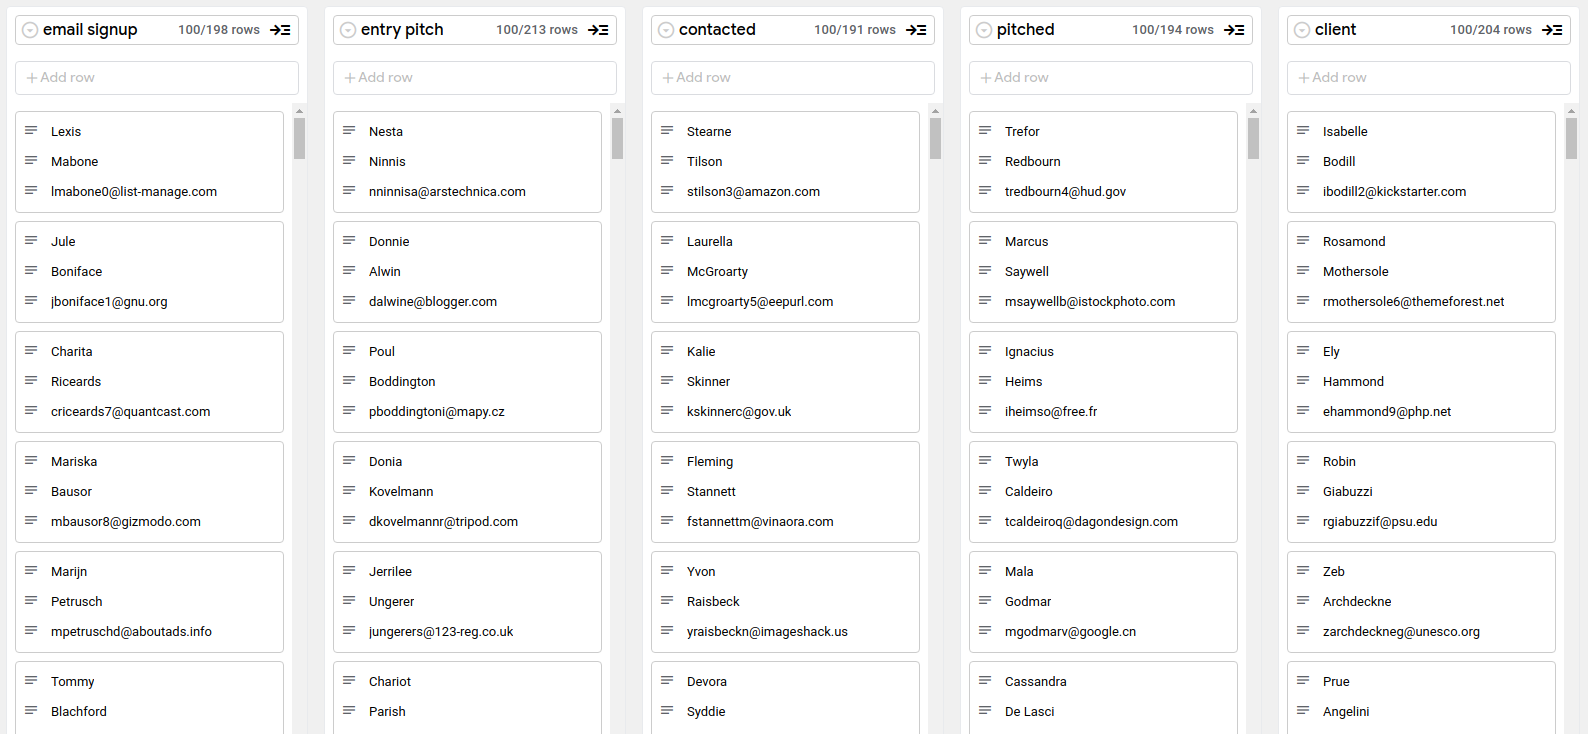Open the email signup column dropdown menu
Screen dimensions: 1588x734
(30, 30)
